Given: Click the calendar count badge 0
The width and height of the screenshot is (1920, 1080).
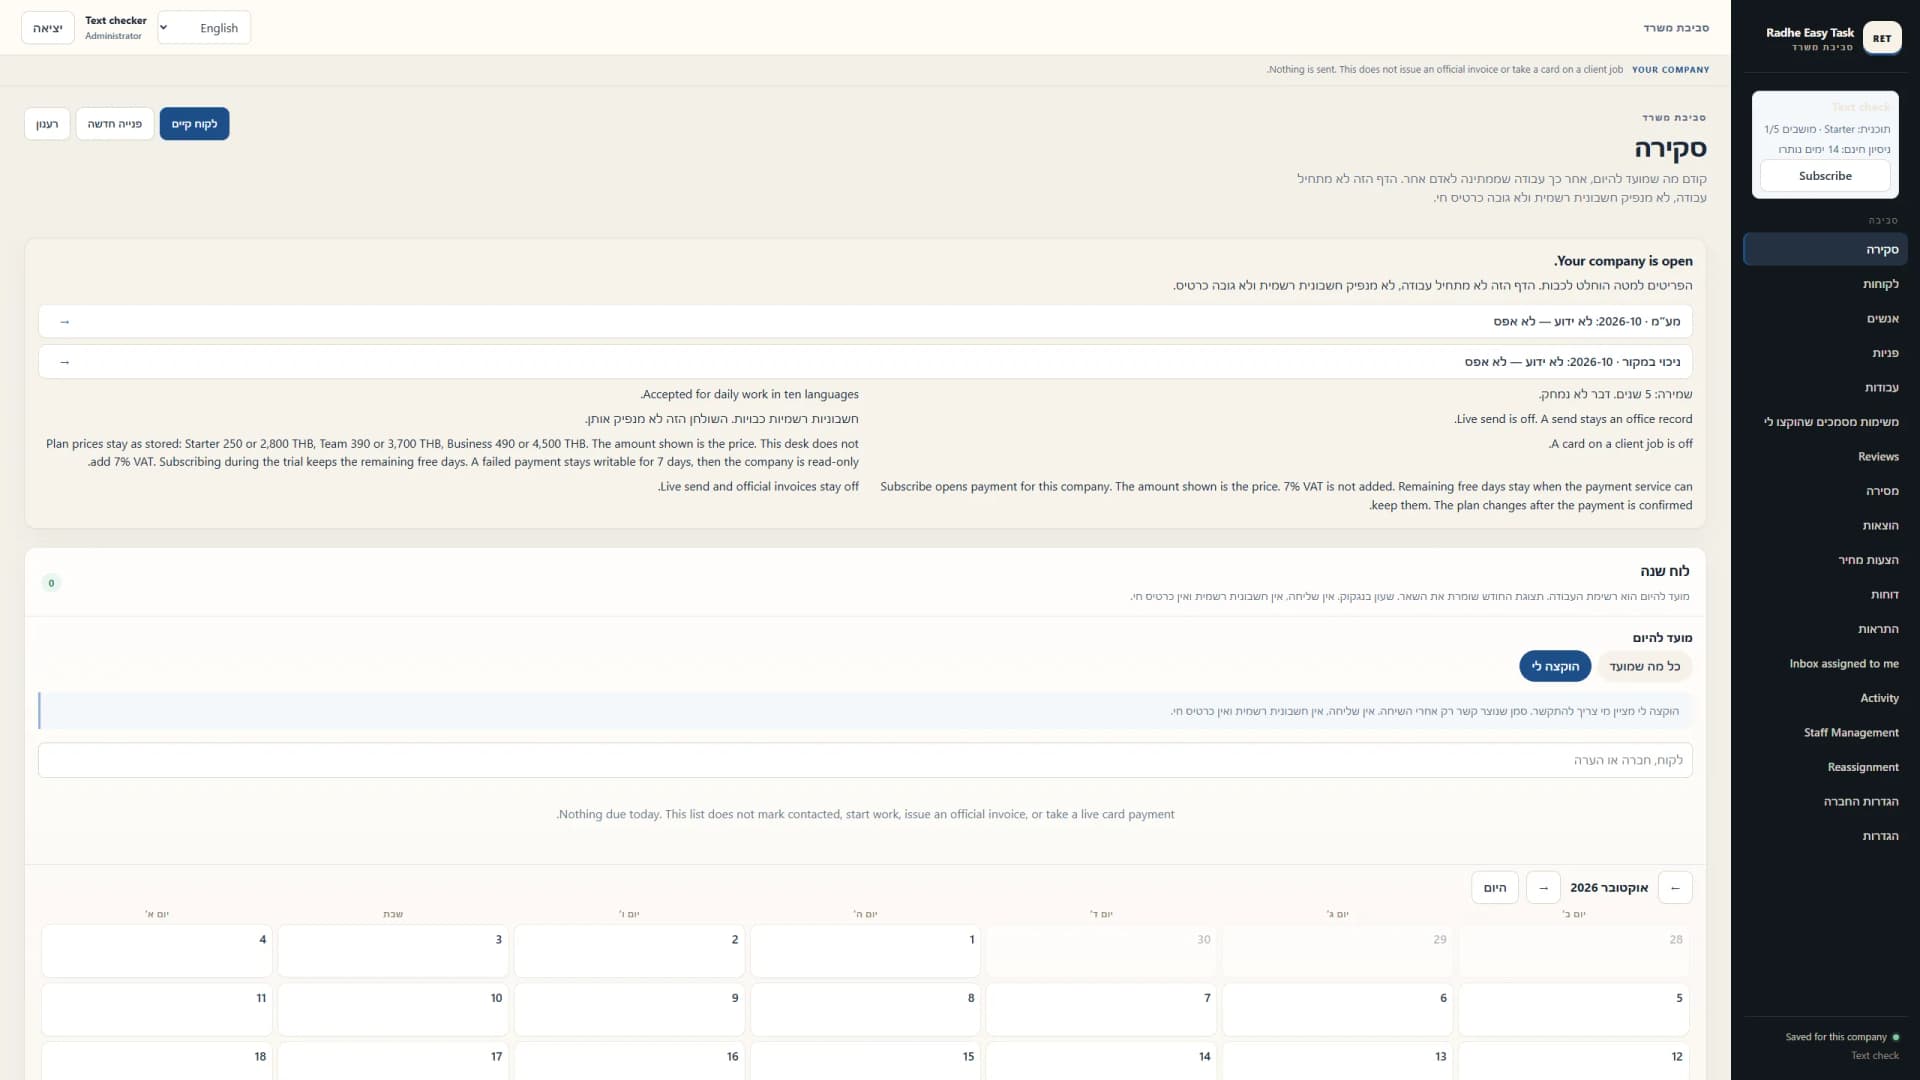Looking at the screenshot, I should coord(52,583).
